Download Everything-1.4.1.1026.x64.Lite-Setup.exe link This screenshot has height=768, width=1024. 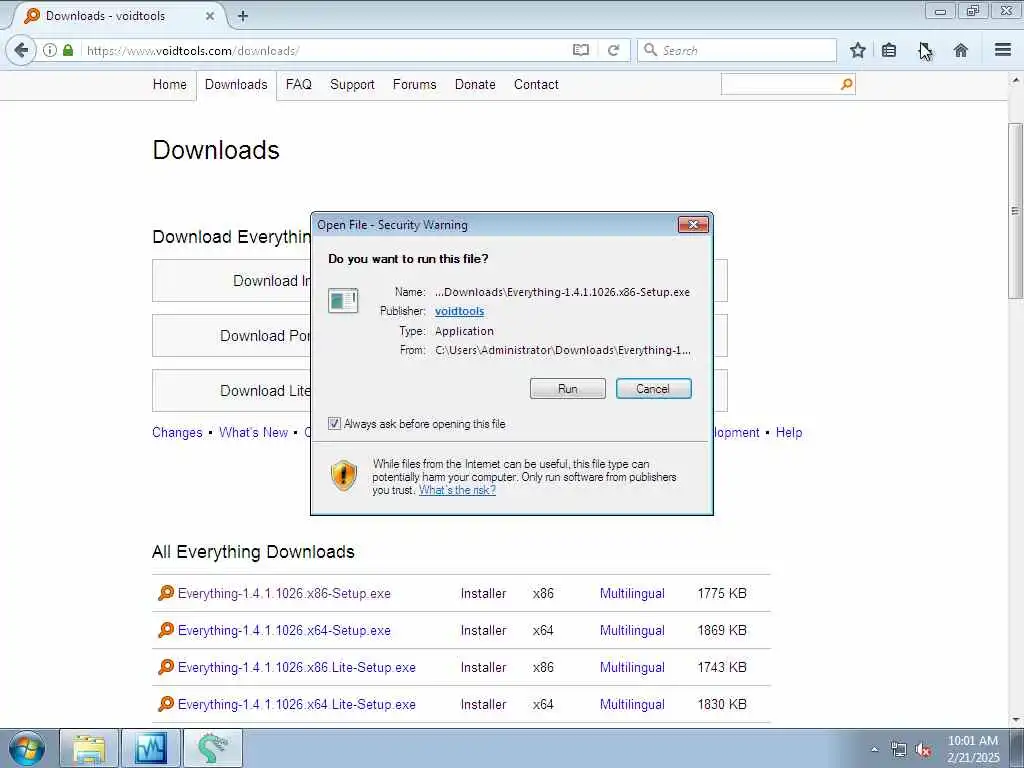click(296, 704)
